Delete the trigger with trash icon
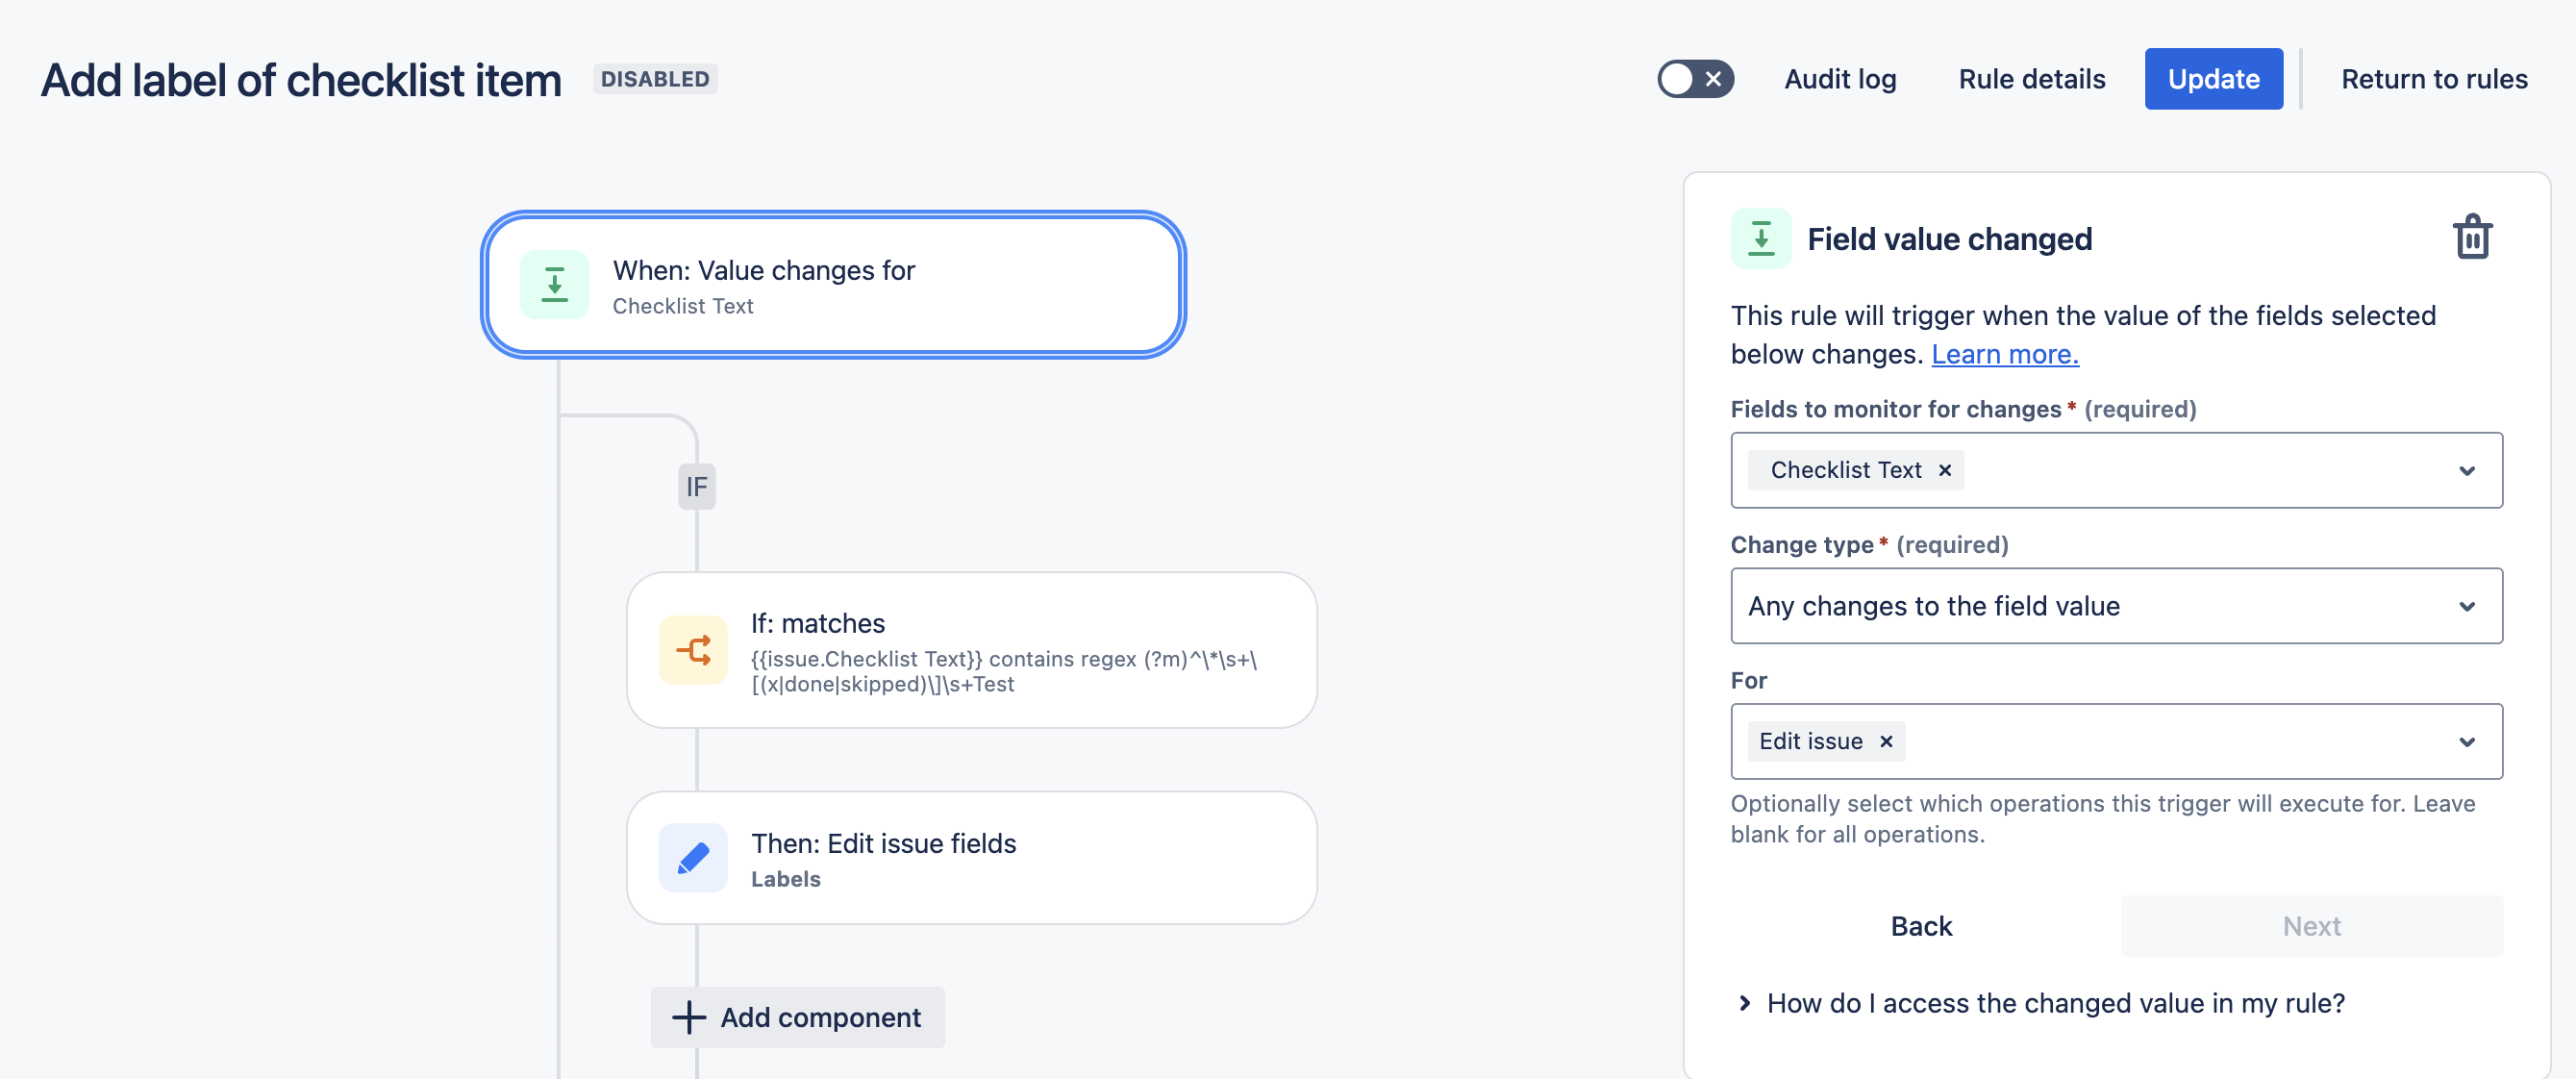 [2471, 238]
